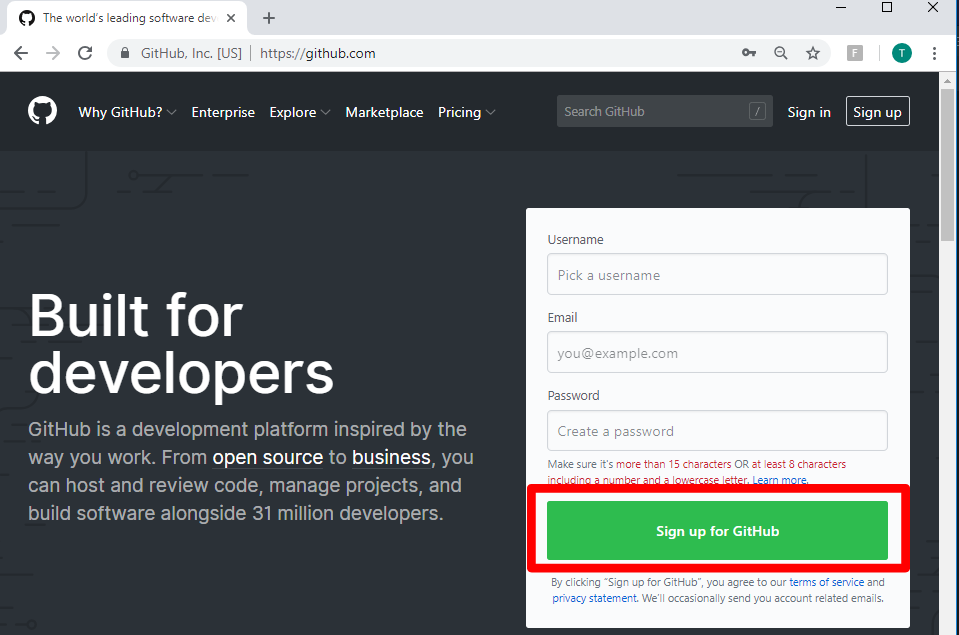This screenshot has width=959, height=635.
Task: Click the zoom magnifier icon in address bar
Action: pos(780,53)
